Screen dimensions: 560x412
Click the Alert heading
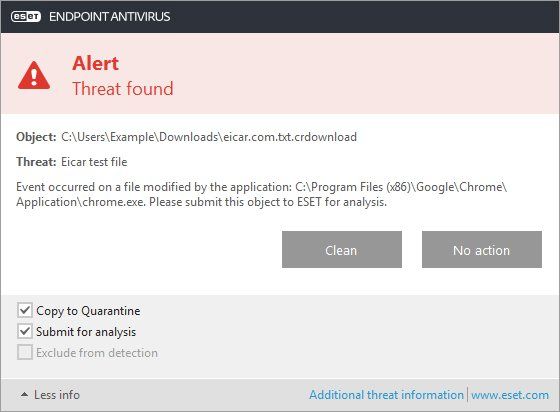coord(95,64)
